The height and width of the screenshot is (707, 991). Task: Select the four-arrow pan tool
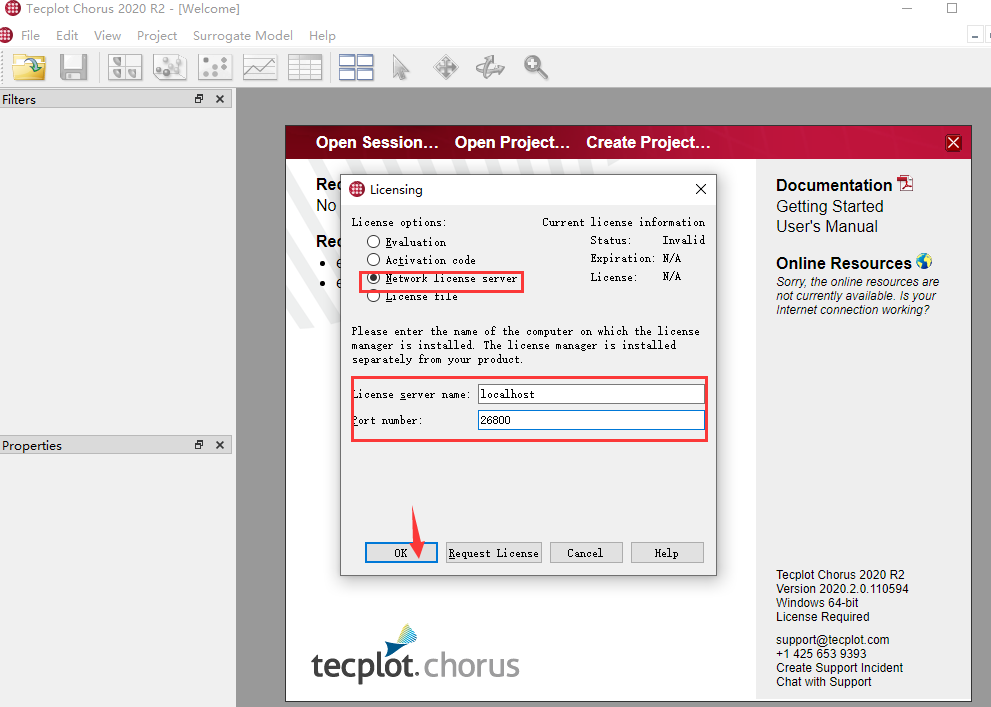446,67
